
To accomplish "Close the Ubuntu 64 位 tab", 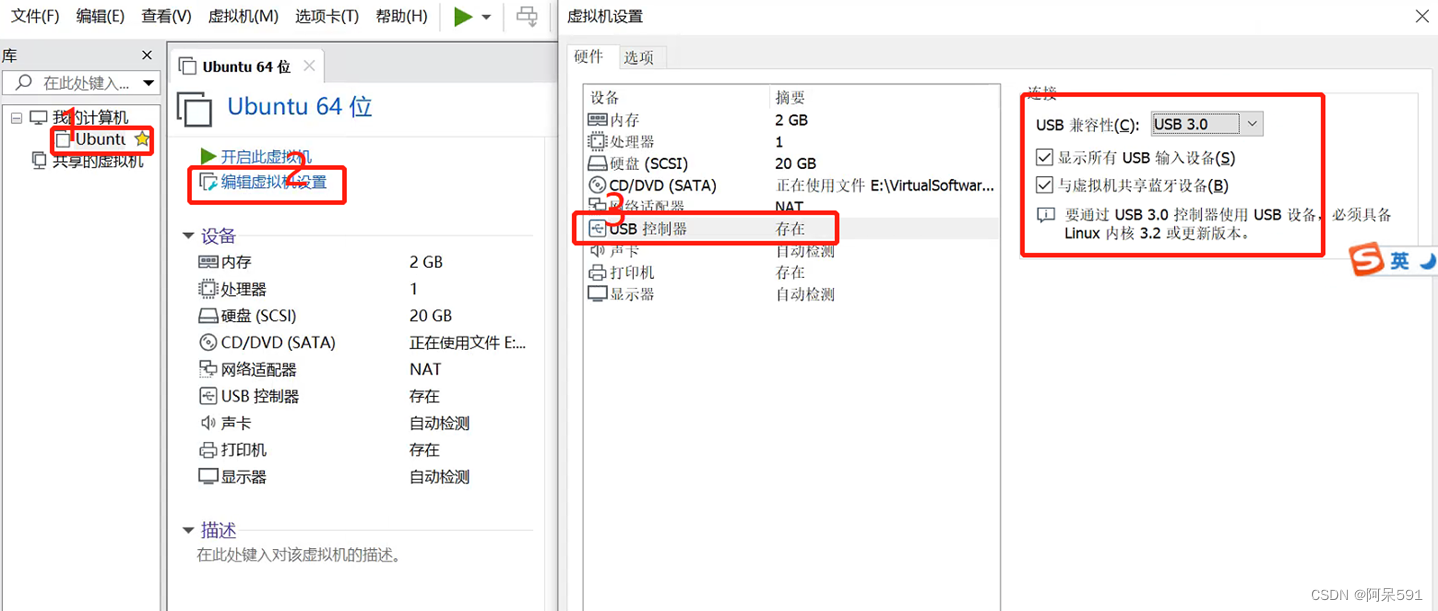I will (309, 66).
